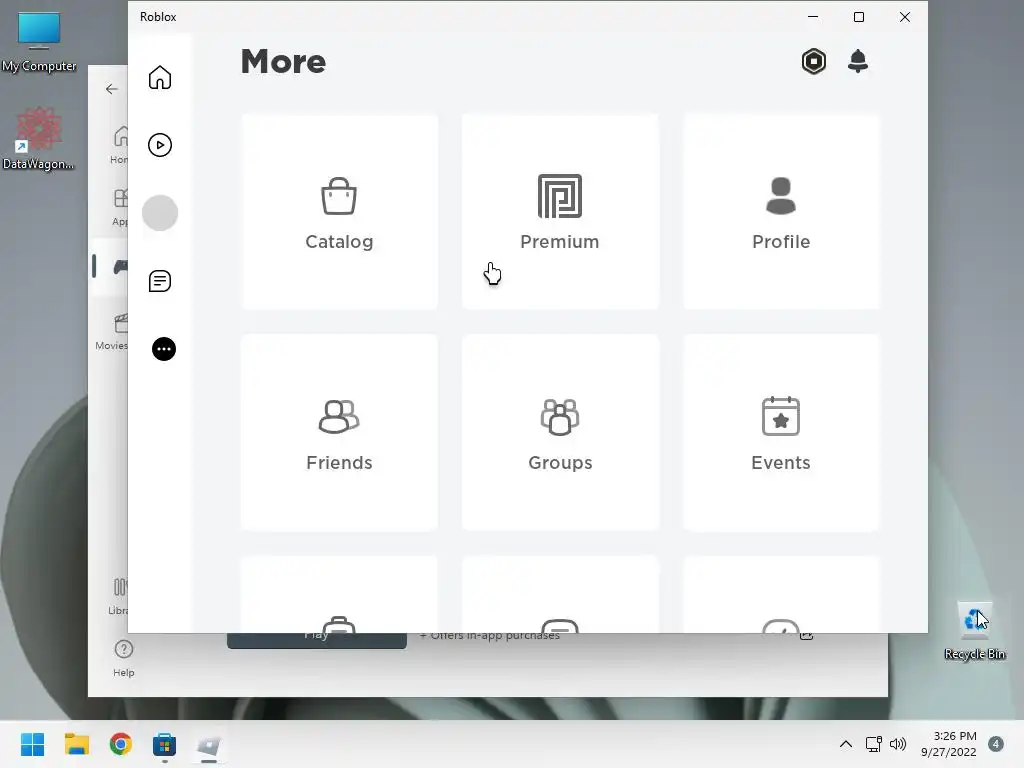Viewport: 1024px width, 768px height.
Task: Open the Windows Start menu
Action: pyautogui.click(x=33, y=744)
